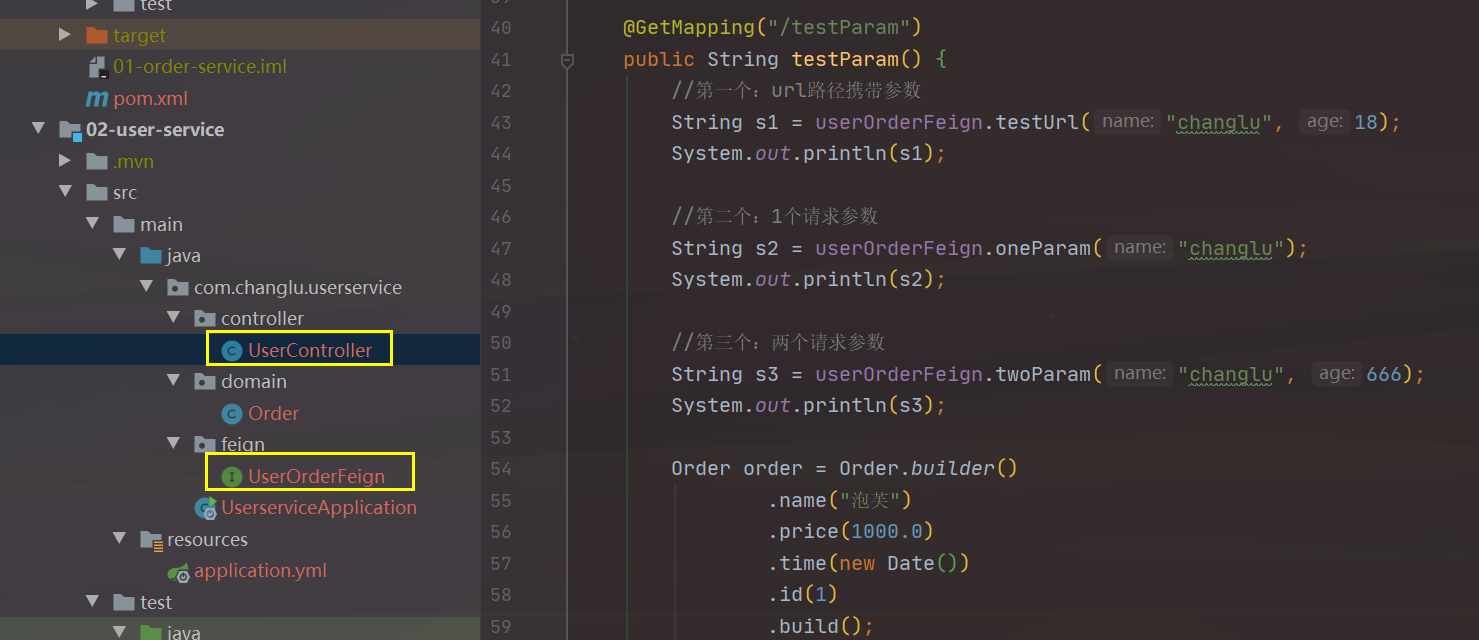Open 01-order-service.iml file
This screenshot has width=1479, height=640.
coord(200,67)
